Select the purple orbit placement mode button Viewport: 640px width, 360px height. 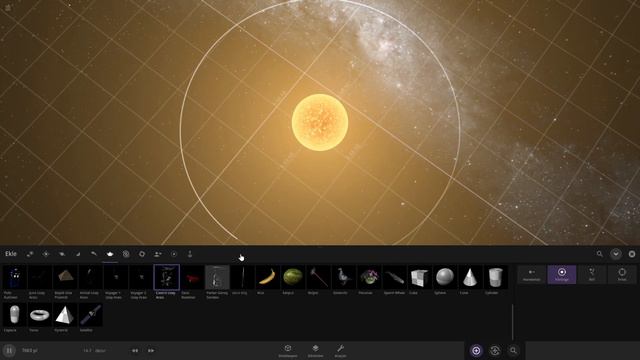[x=562, y=274]
